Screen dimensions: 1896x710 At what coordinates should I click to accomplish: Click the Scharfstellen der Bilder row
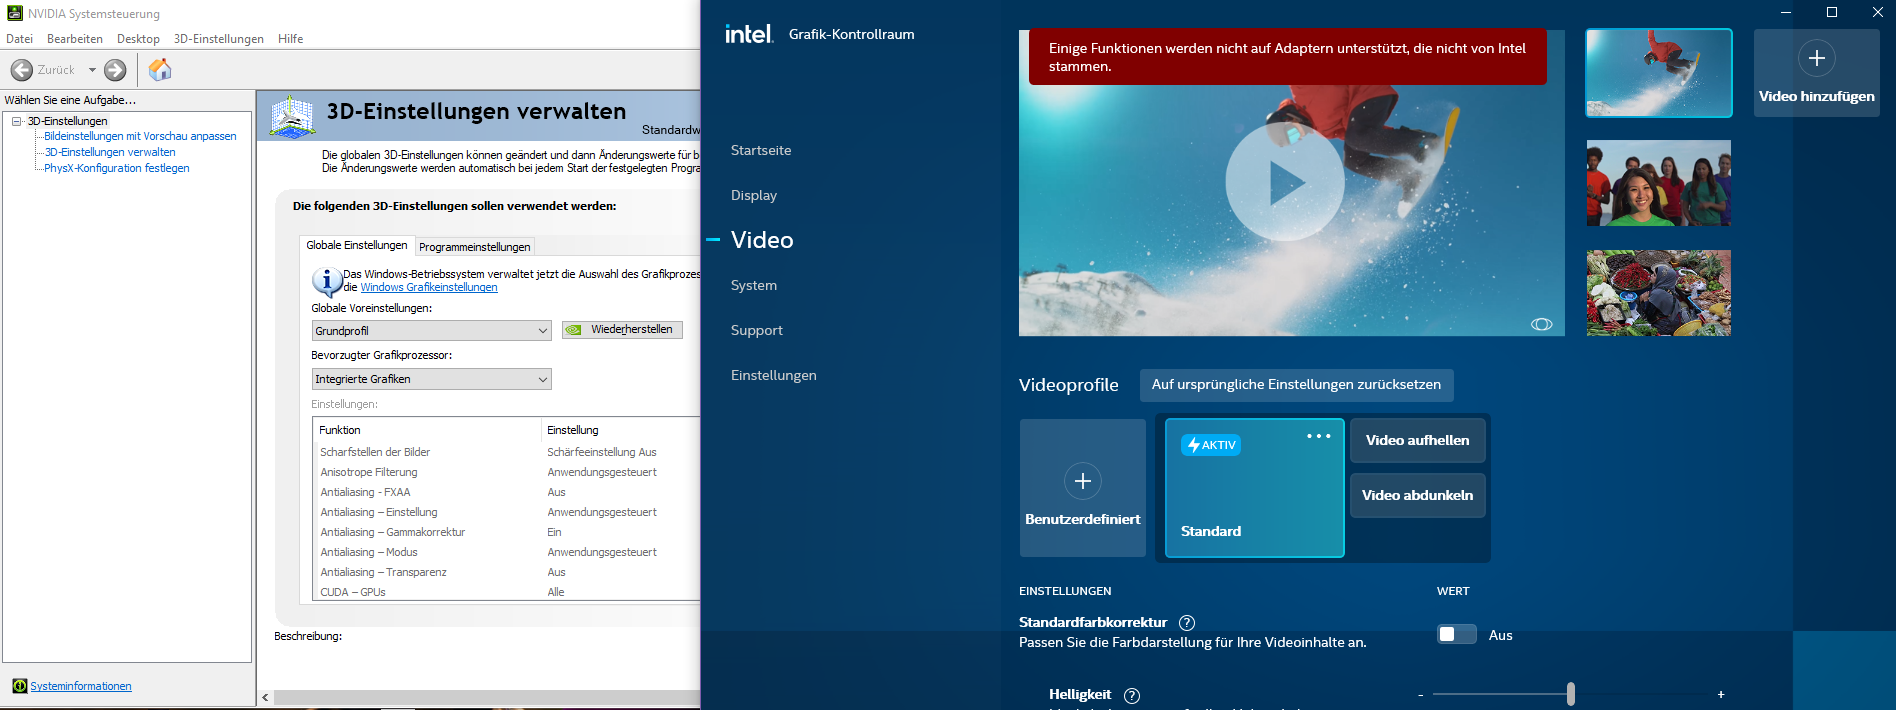click(x=507, y=452)
